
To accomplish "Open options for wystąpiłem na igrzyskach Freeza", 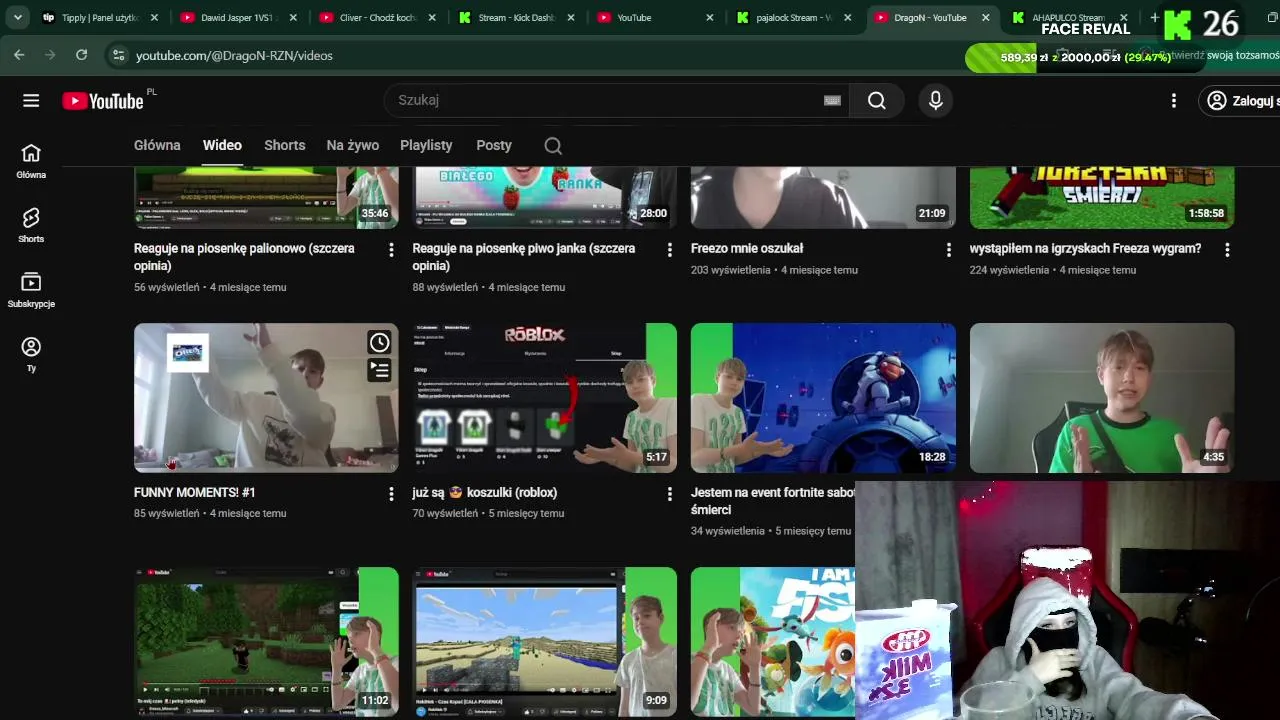I will 1227,250.
